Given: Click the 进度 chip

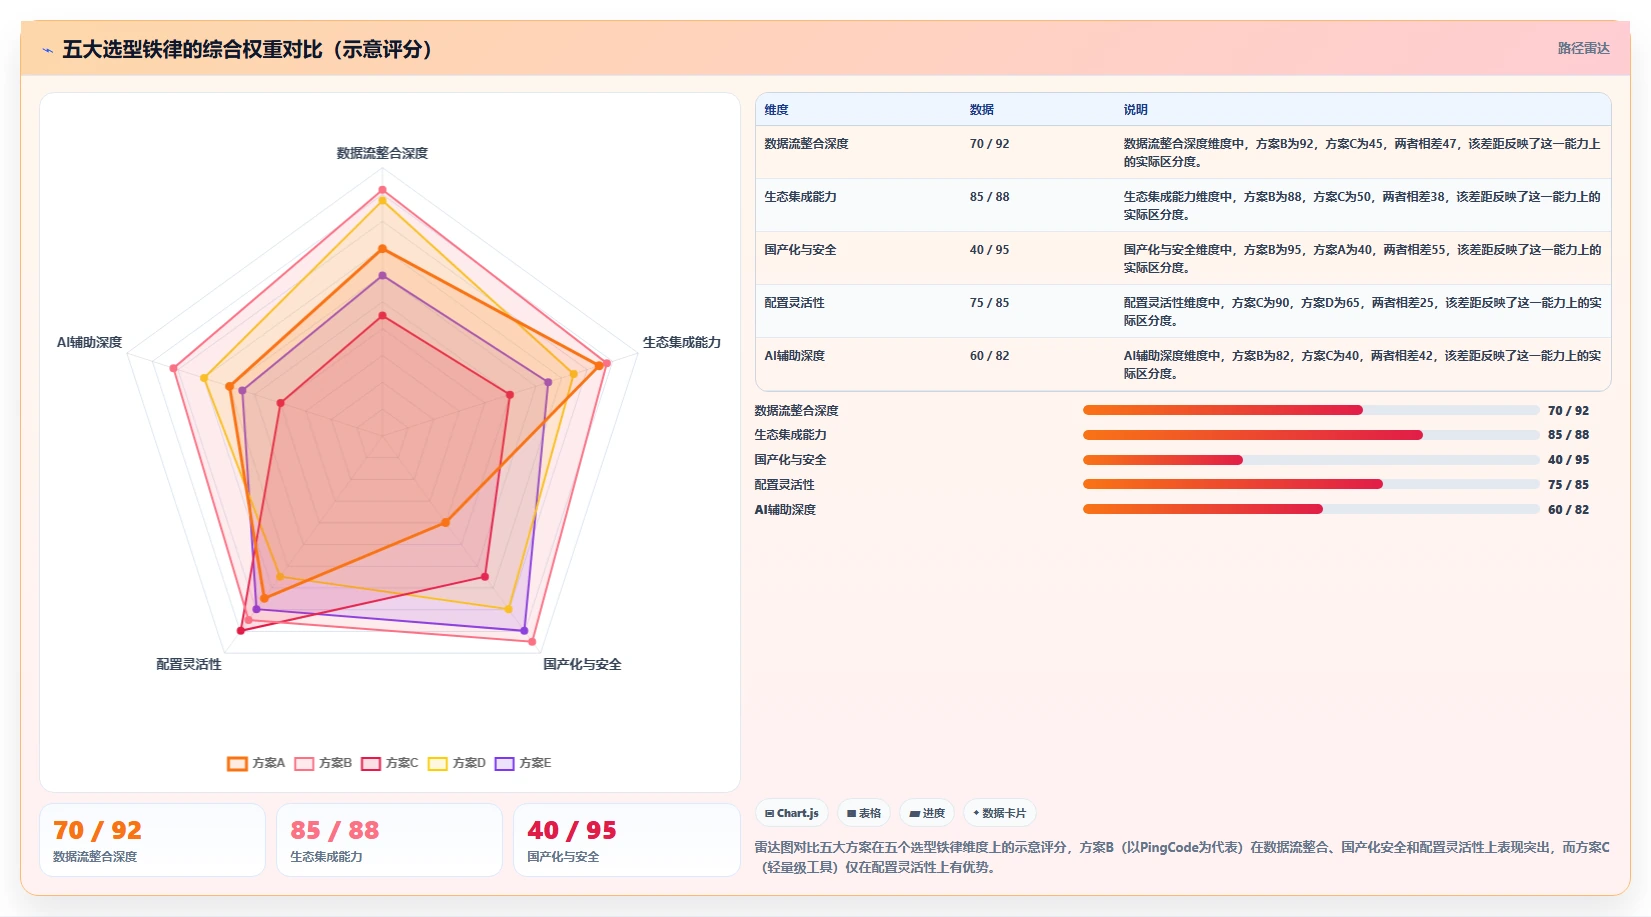Looking at the screenshot, I should (x=927, y=813).
